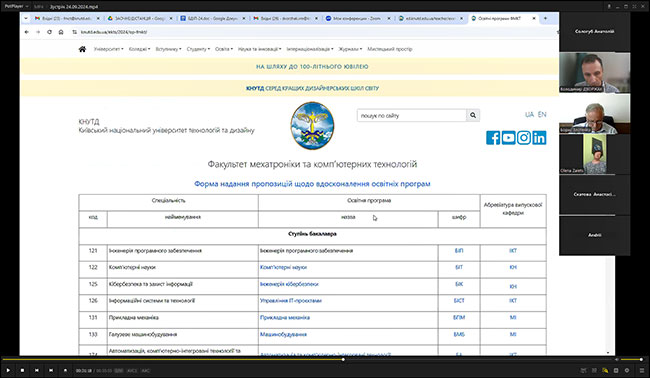Open the Машинобудування program link
This screenshot has height=378, width=650.
[x=284, y=334]
